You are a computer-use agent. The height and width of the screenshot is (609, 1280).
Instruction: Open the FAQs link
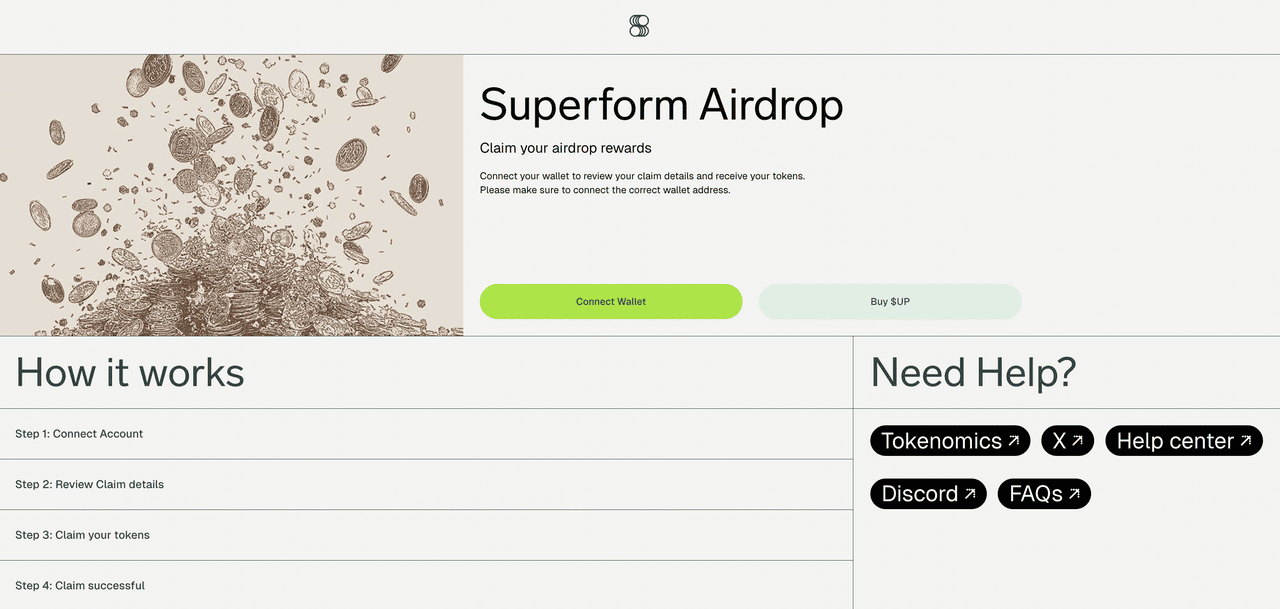[x=1035, y=494]
